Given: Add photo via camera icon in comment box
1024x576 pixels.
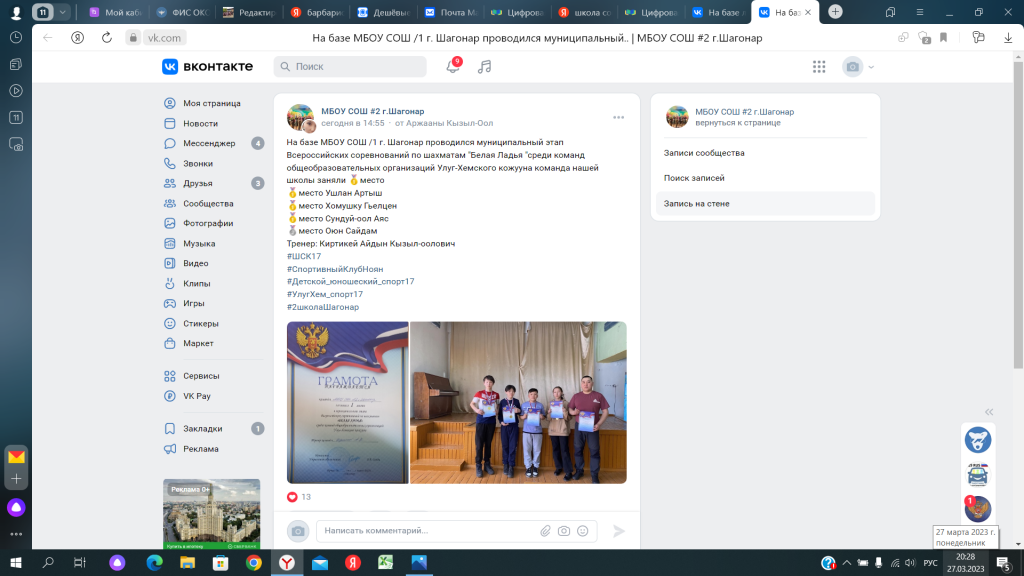Looking at the screenshot, I should (564, 530).
